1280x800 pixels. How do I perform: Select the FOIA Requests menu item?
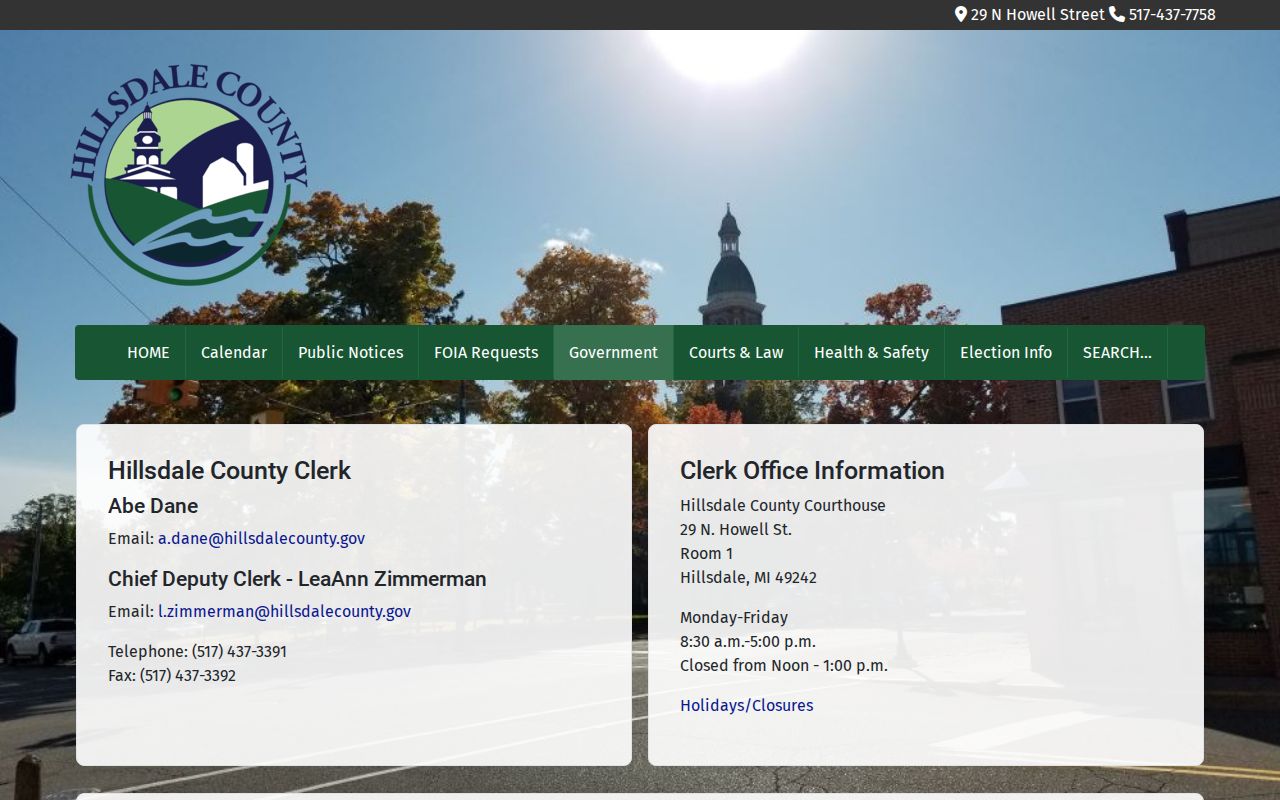pos(486,352)
